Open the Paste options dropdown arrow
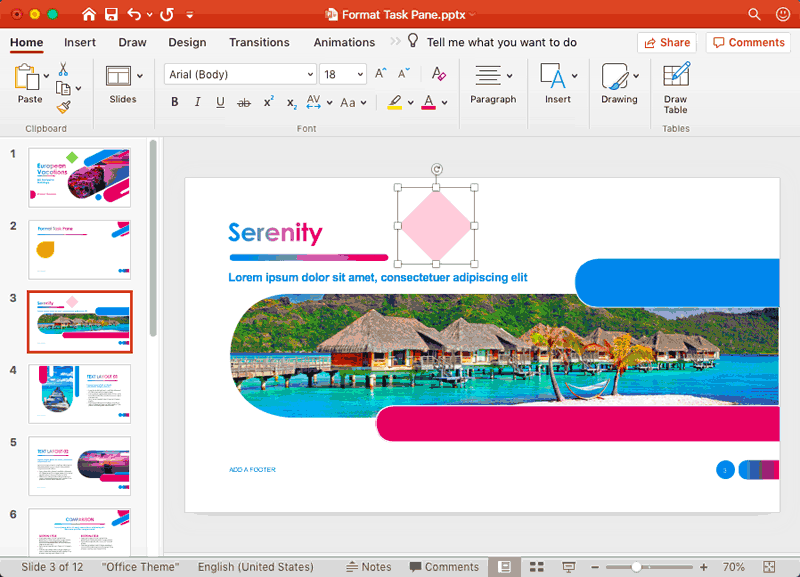The image size is (800, 577). click(x=46, y=75)
